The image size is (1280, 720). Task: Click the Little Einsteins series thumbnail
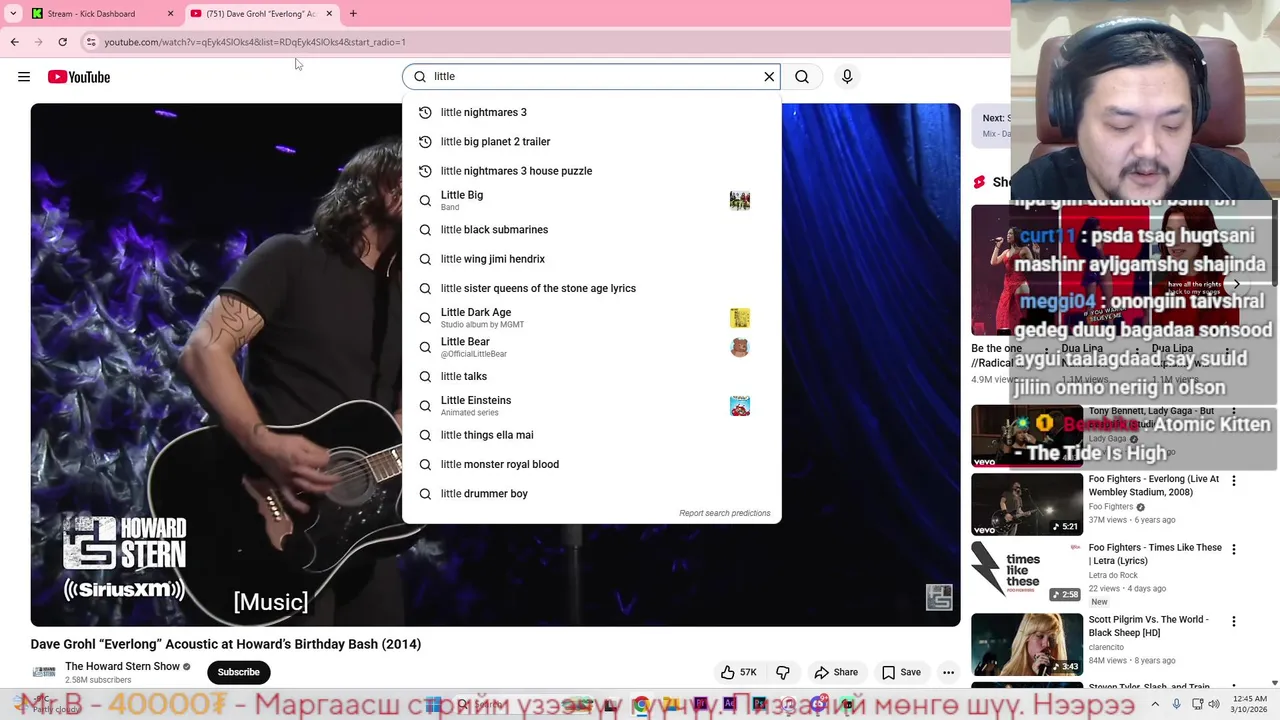pos(740,406)
